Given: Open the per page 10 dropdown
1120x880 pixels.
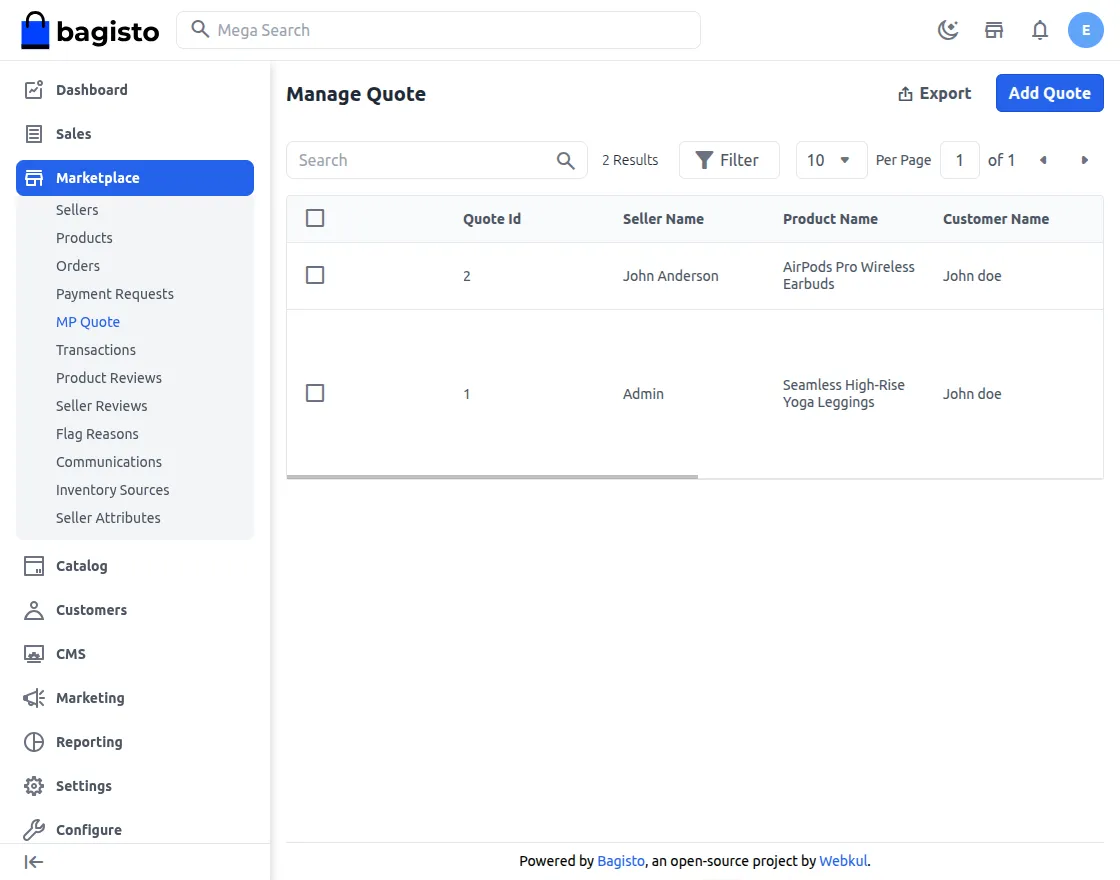Looking at the screenshot, I should pyautogui.click(x=831, y=160).
